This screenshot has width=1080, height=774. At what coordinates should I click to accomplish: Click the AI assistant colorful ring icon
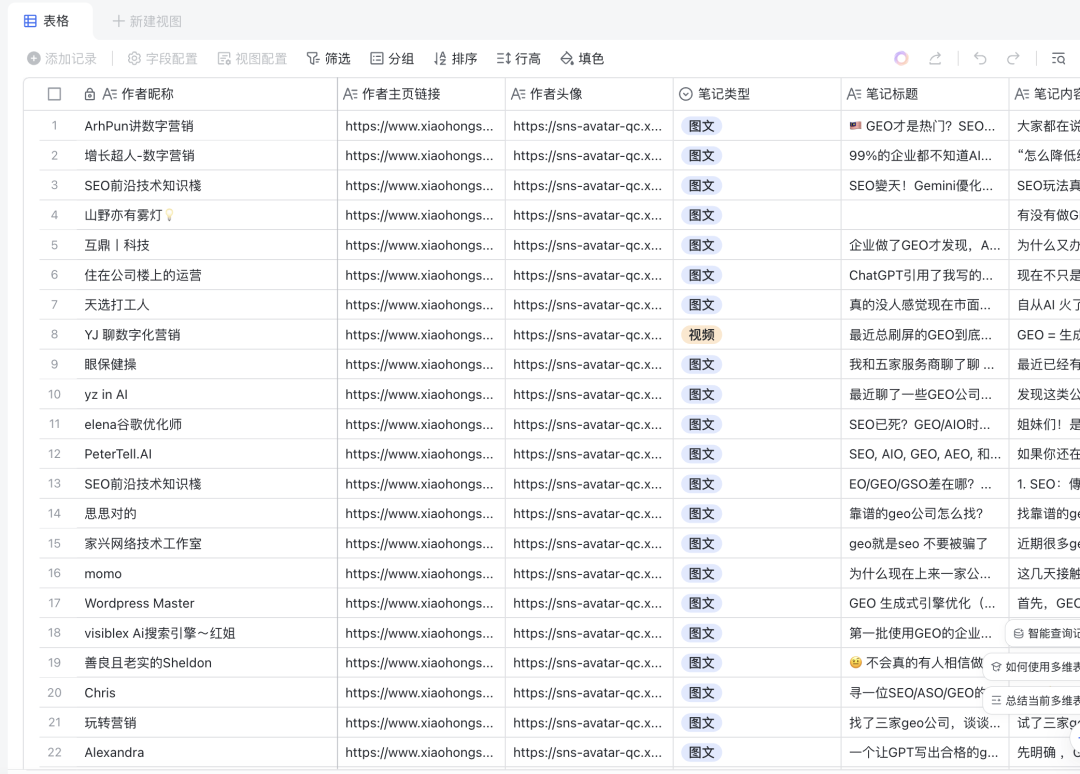(901, 59)
